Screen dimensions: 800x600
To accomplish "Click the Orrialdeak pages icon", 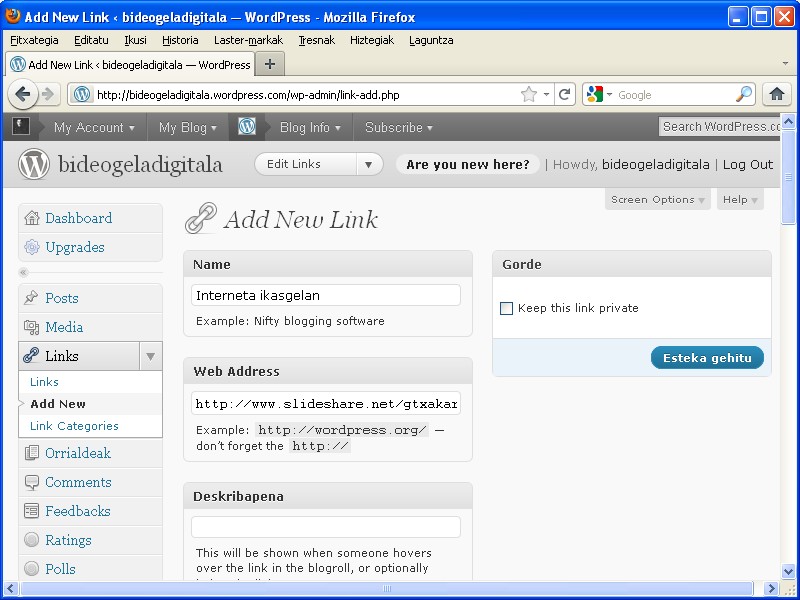I will (x=32, y=453).
